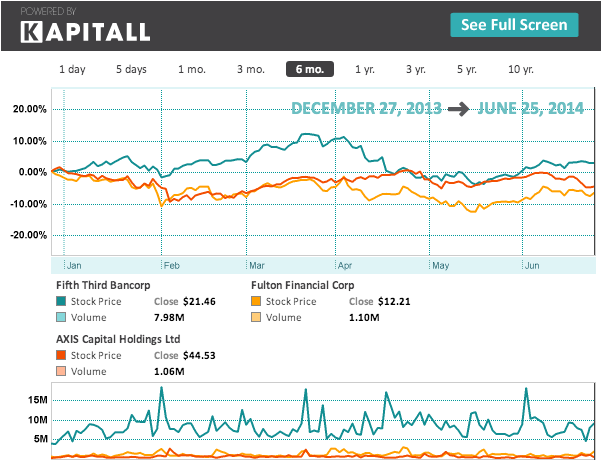Click the 1.06M volume value
Viewport: 603px width, 476px height.
[169, 371]
